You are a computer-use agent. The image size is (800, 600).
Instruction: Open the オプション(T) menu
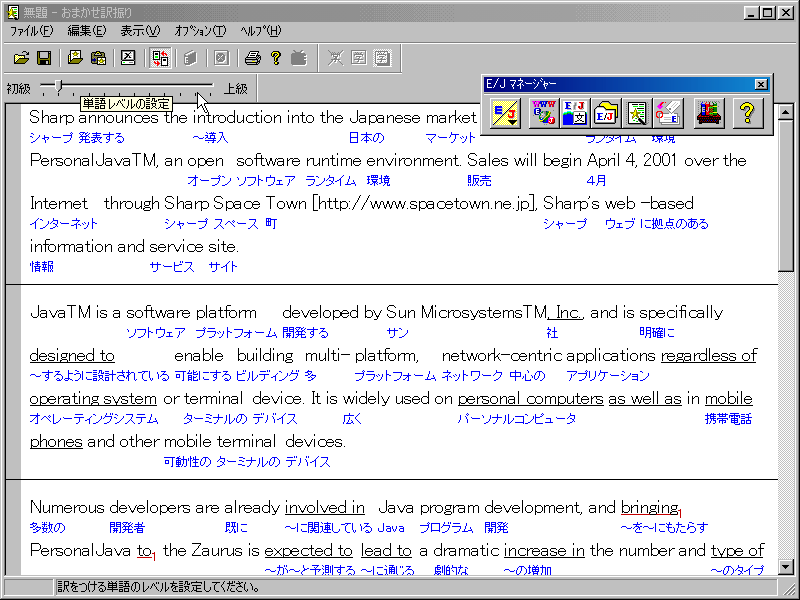point(200,31)
